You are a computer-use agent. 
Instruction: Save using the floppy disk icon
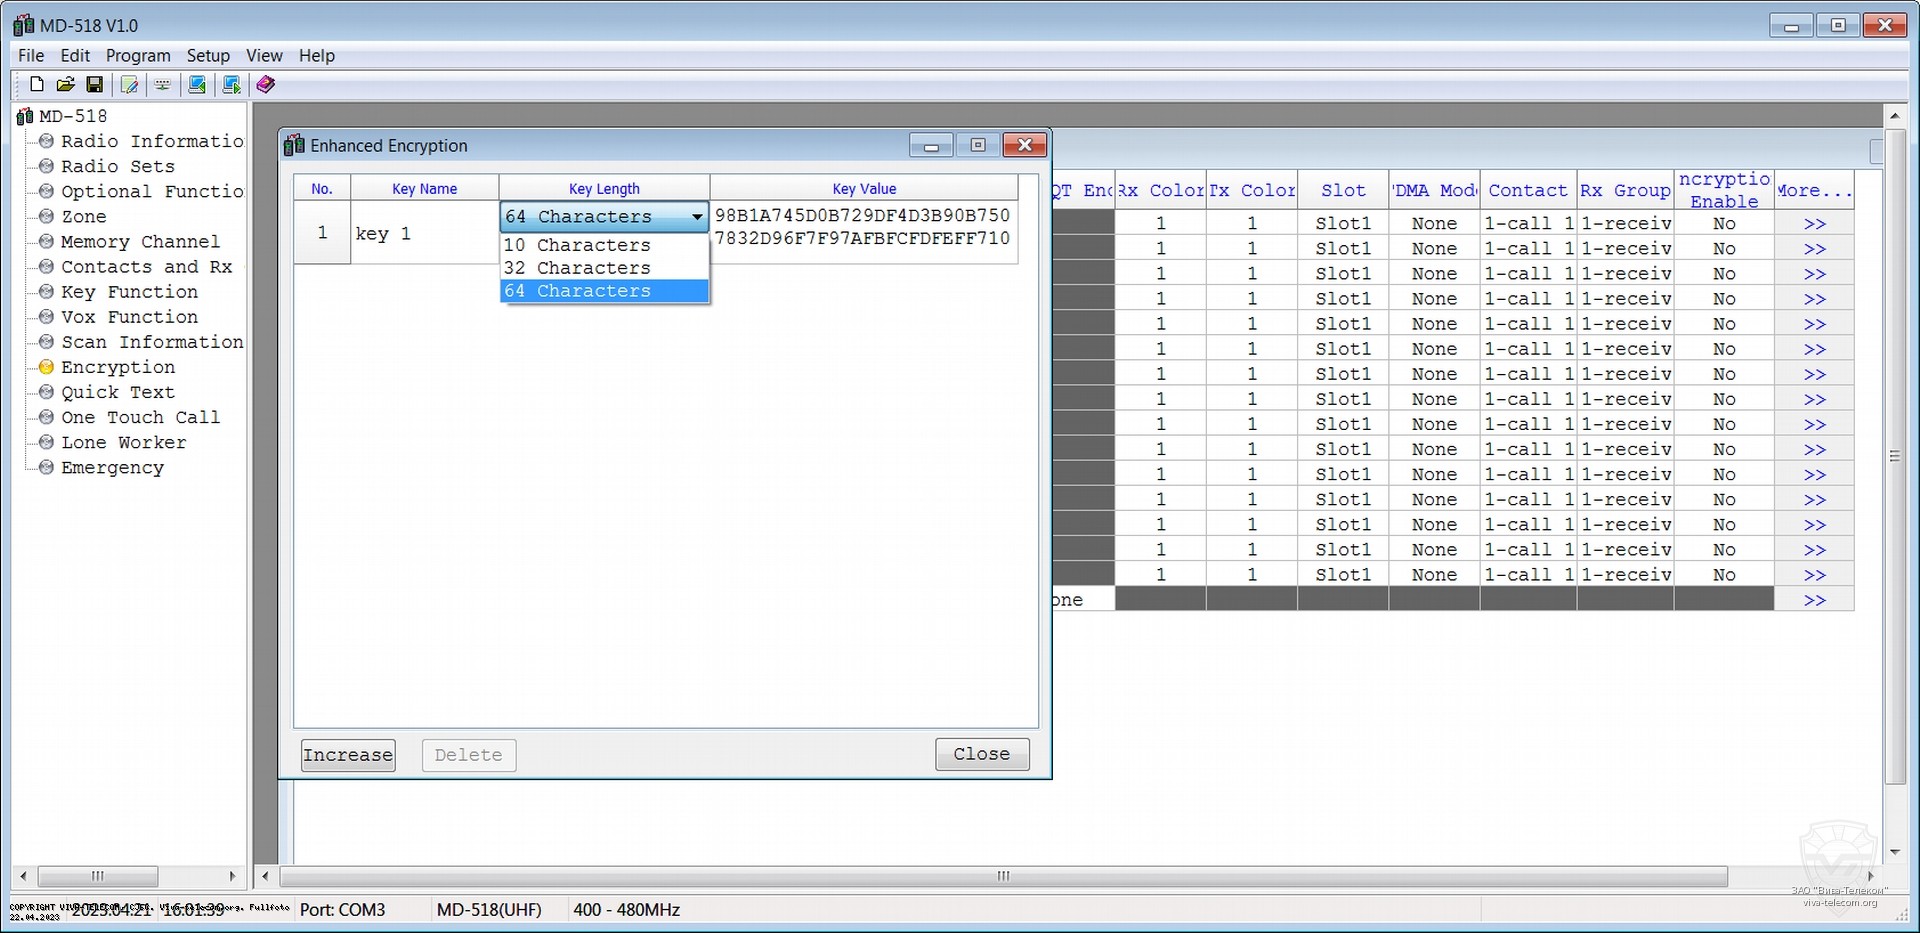click(x=95, y=85)
